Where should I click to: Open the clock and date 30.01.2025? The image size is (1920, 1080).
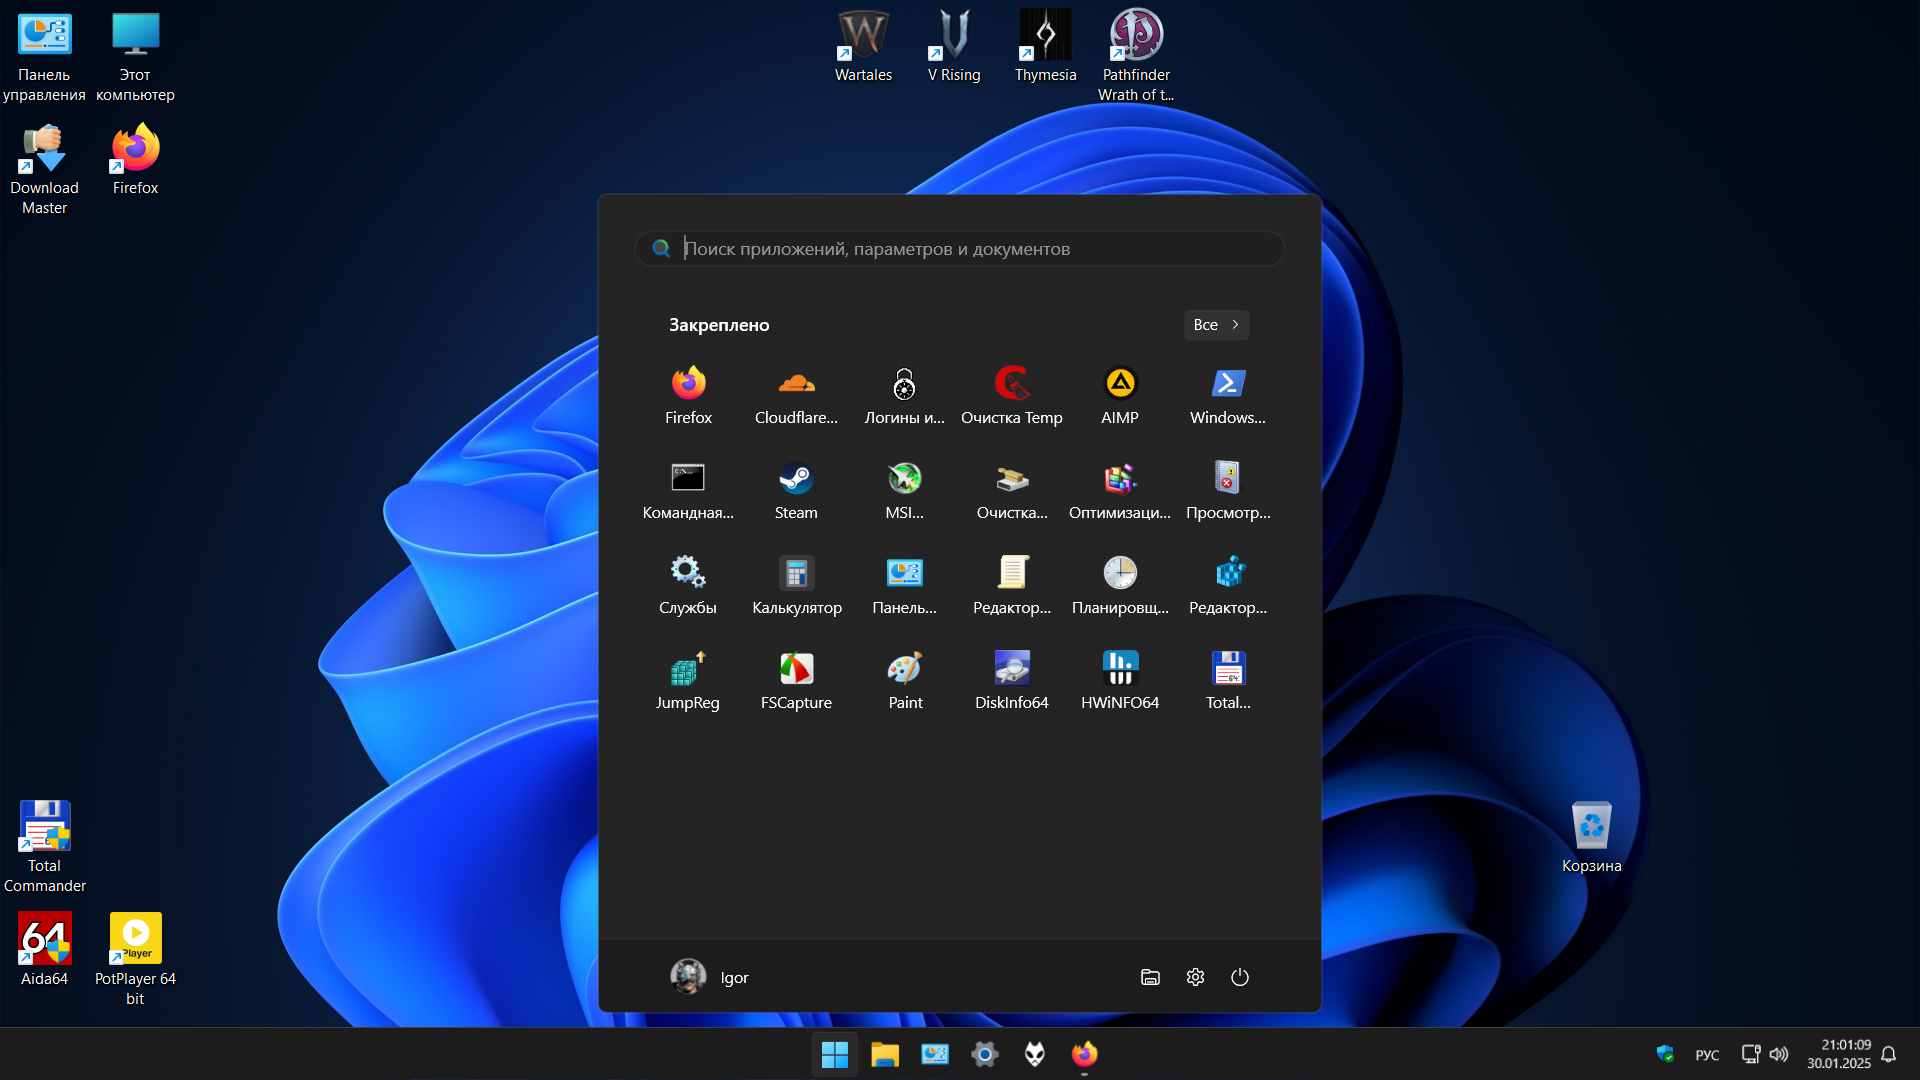(1838, 1054)
